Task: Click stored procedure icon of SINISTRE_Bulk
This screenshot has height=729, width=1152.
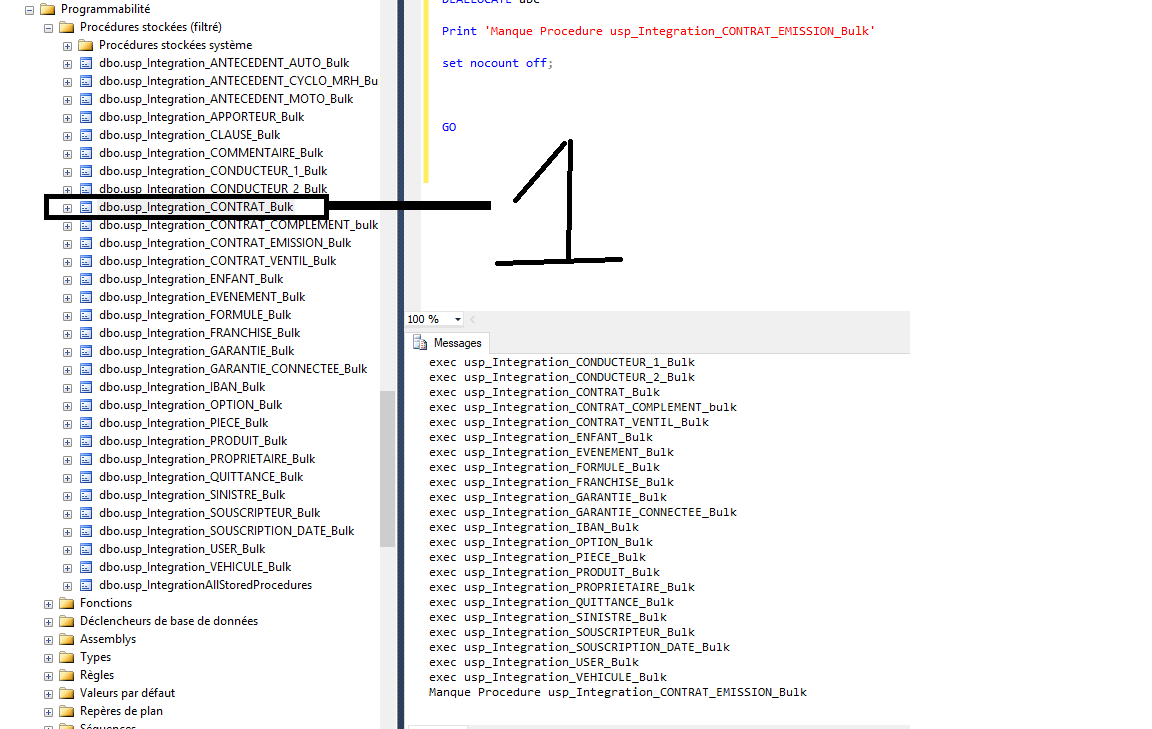Action: (86, 495)
